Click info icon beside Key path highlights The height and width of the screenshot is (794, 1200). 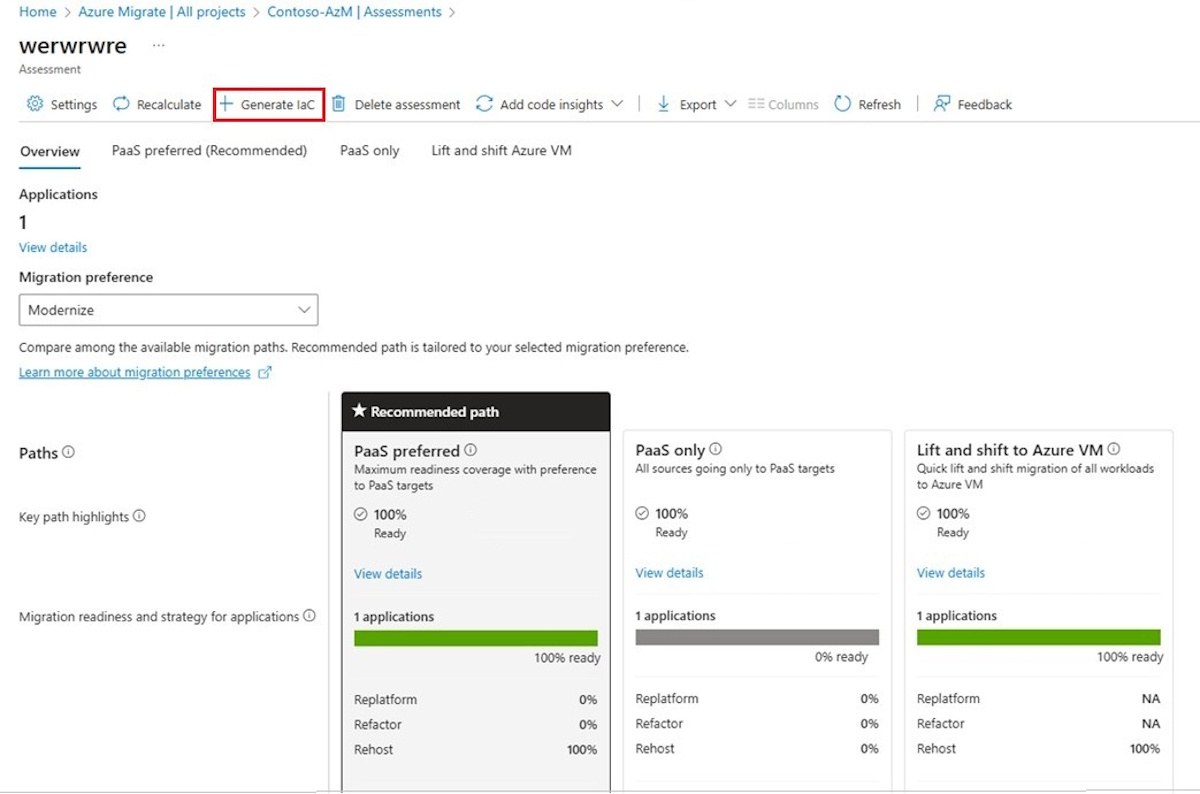tap(139, 516)
